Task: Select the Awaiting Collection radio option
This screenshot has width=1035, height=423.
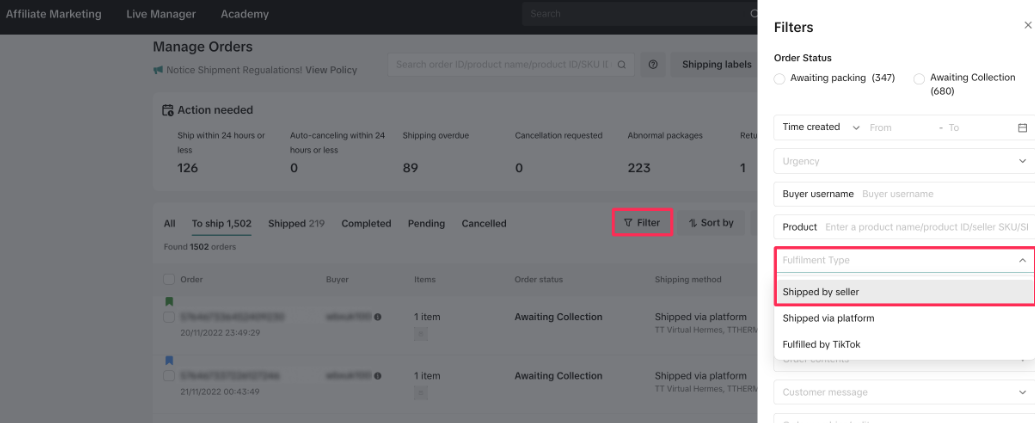Action: 919,78
